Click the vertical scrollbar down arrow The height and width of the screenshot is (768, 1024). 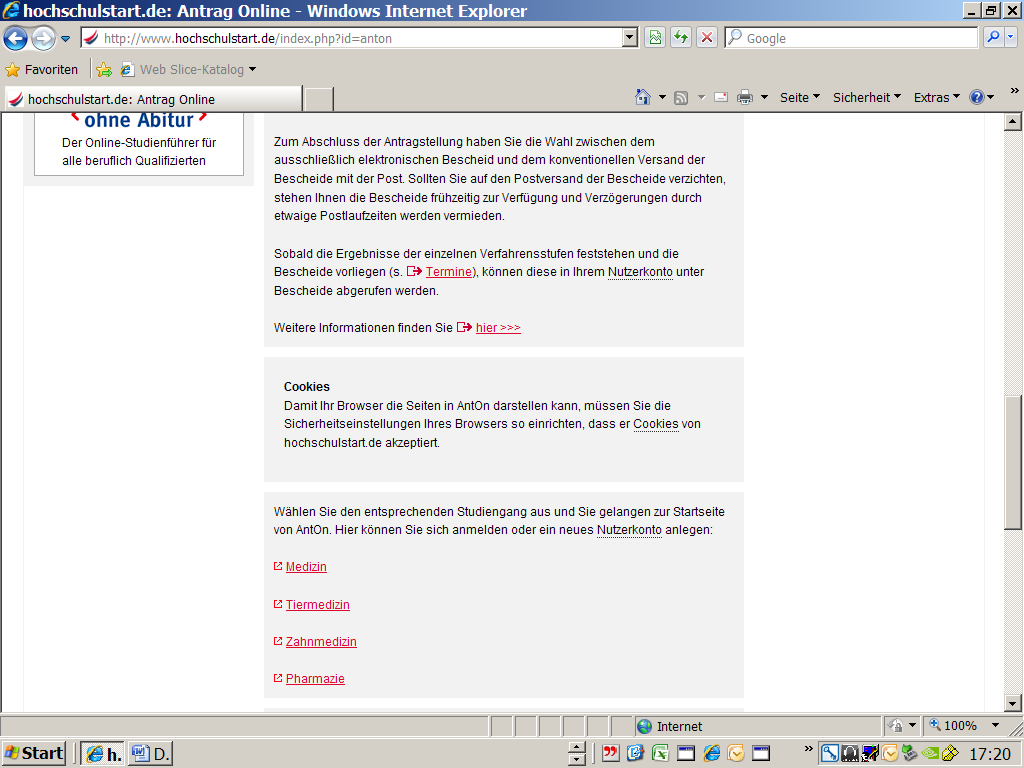pos(1013,703)
